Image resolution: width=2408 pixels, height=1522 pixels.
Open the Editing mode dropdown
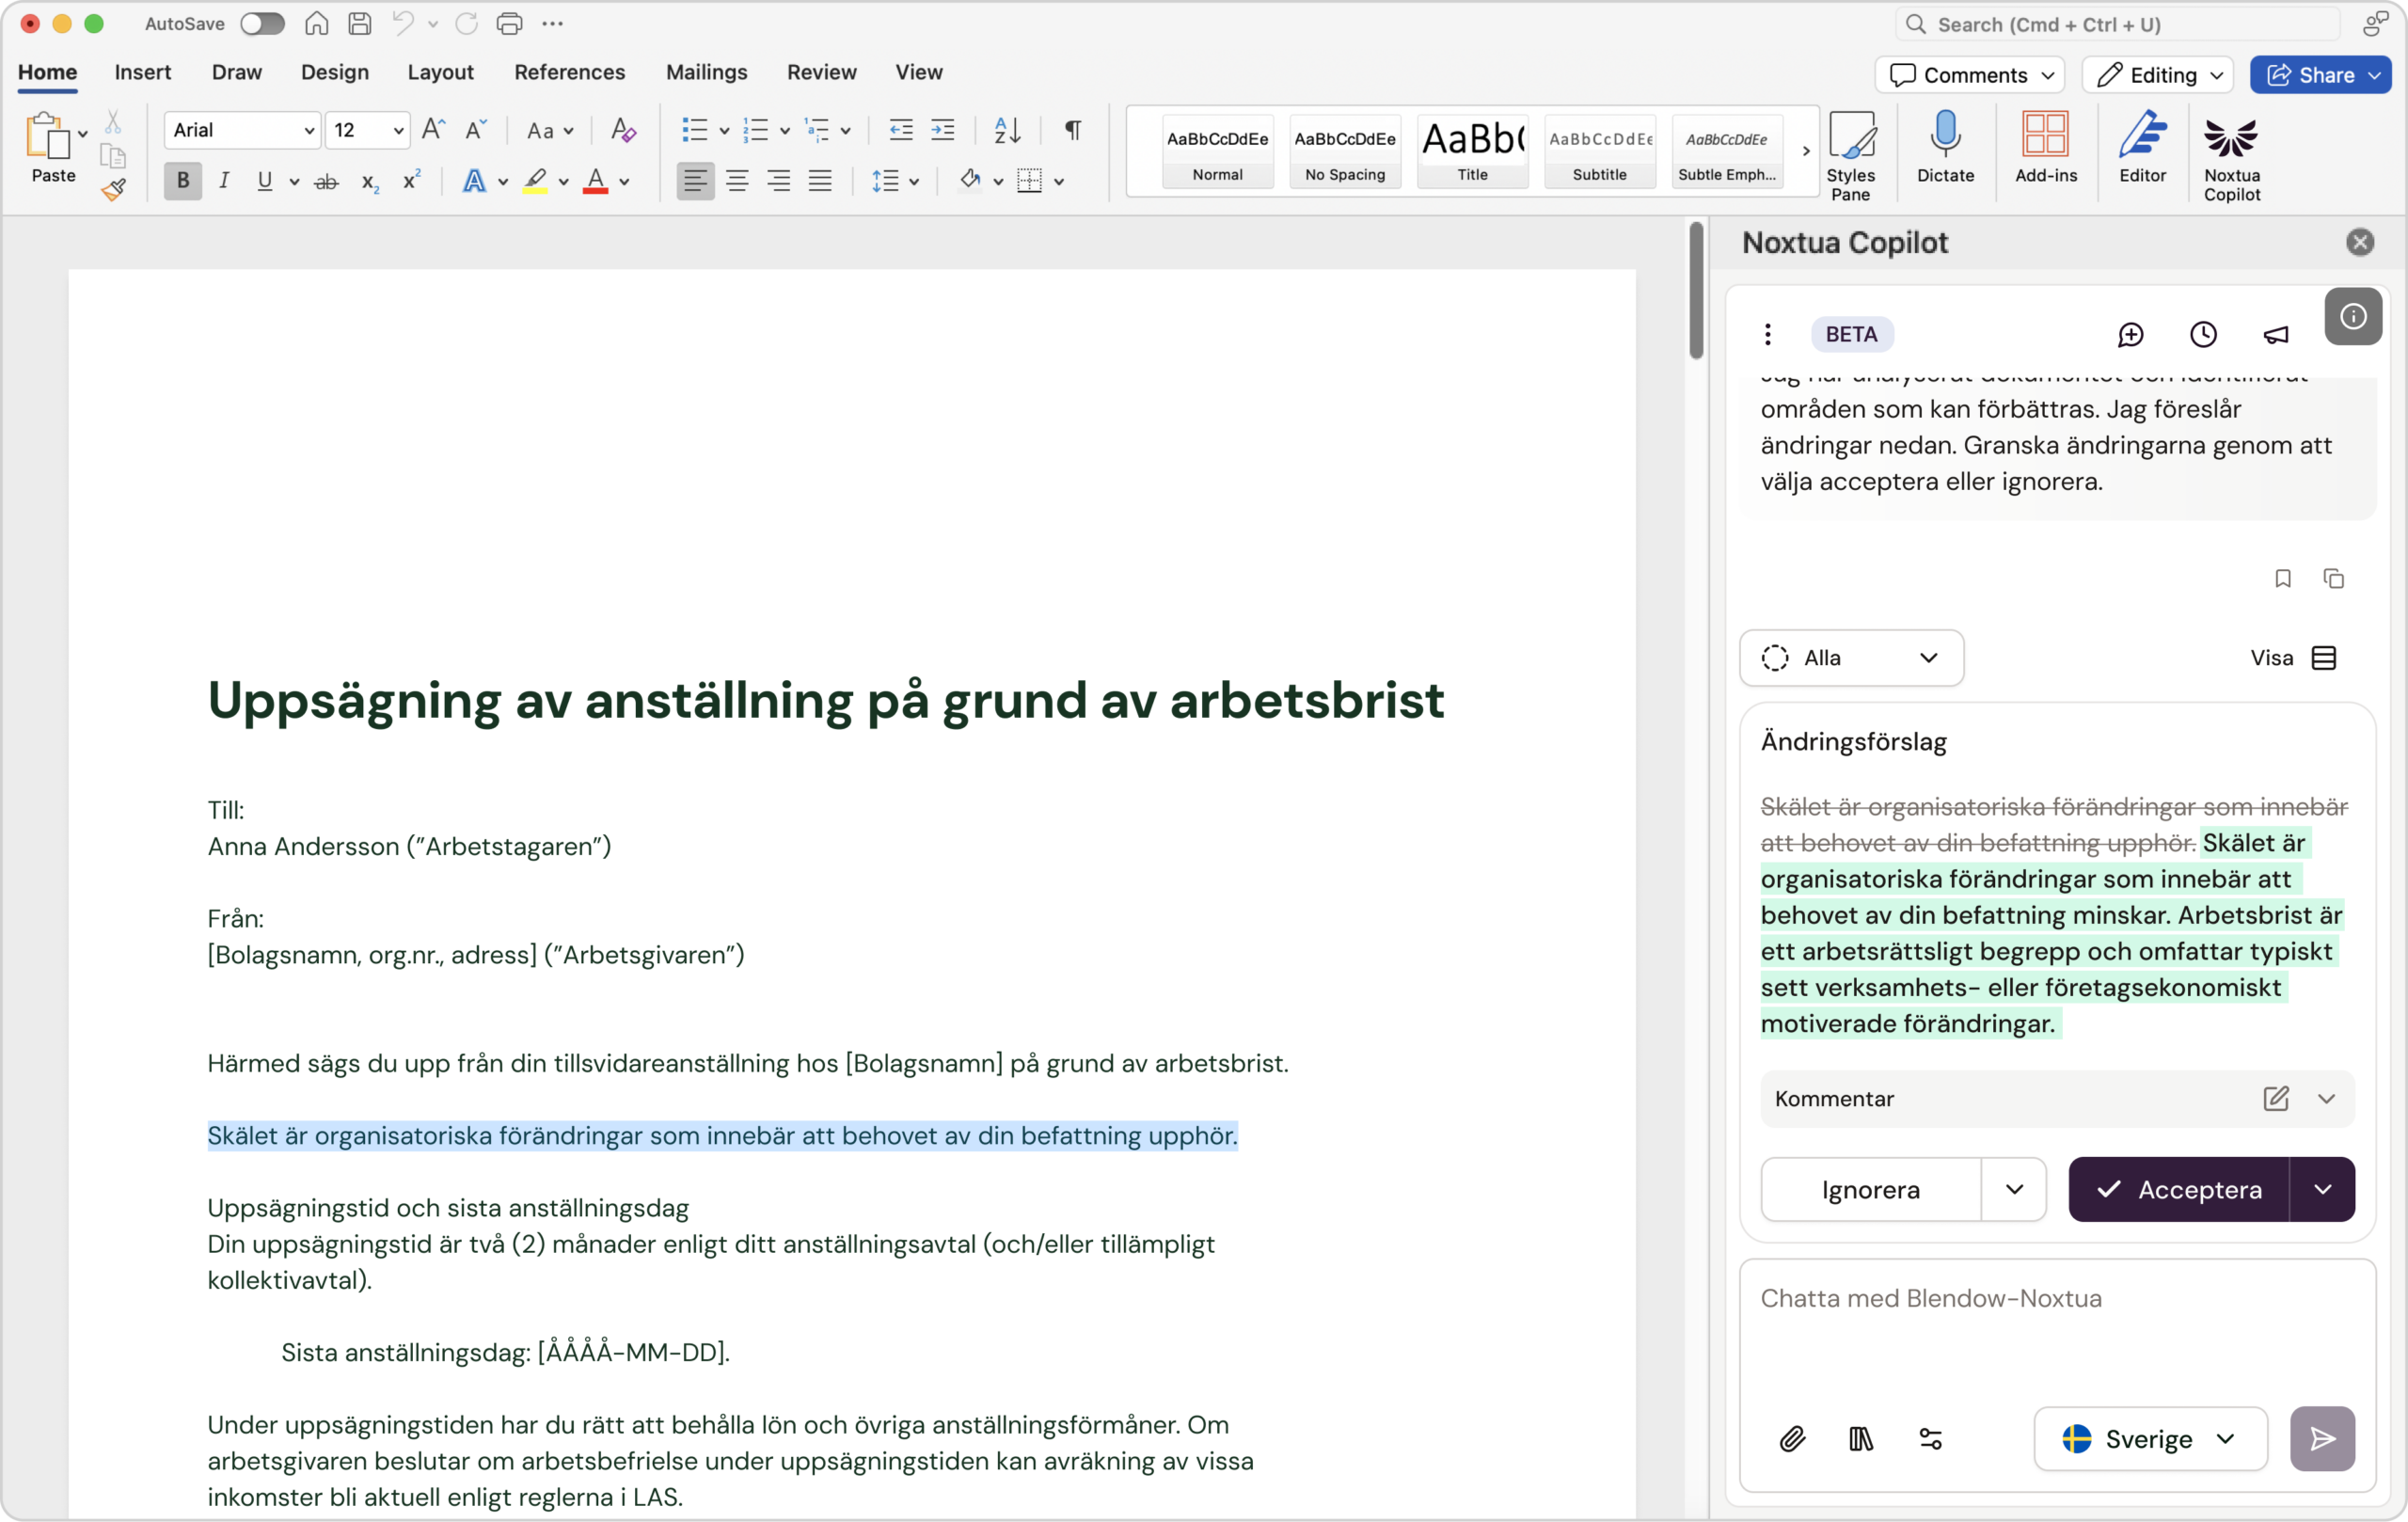[x=2157, y=75]
